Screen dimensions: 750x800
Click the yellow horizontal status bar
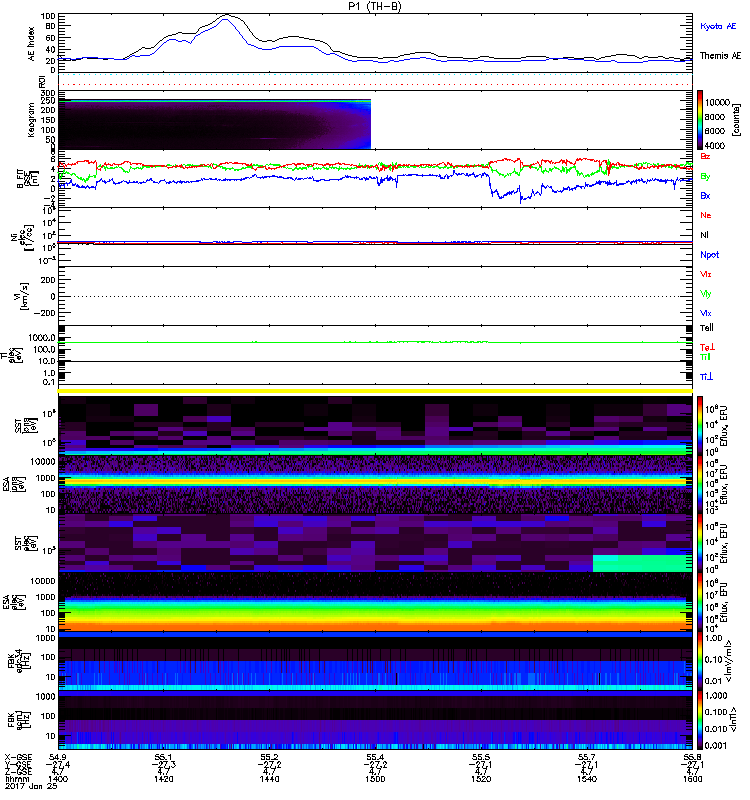point(375,391)
